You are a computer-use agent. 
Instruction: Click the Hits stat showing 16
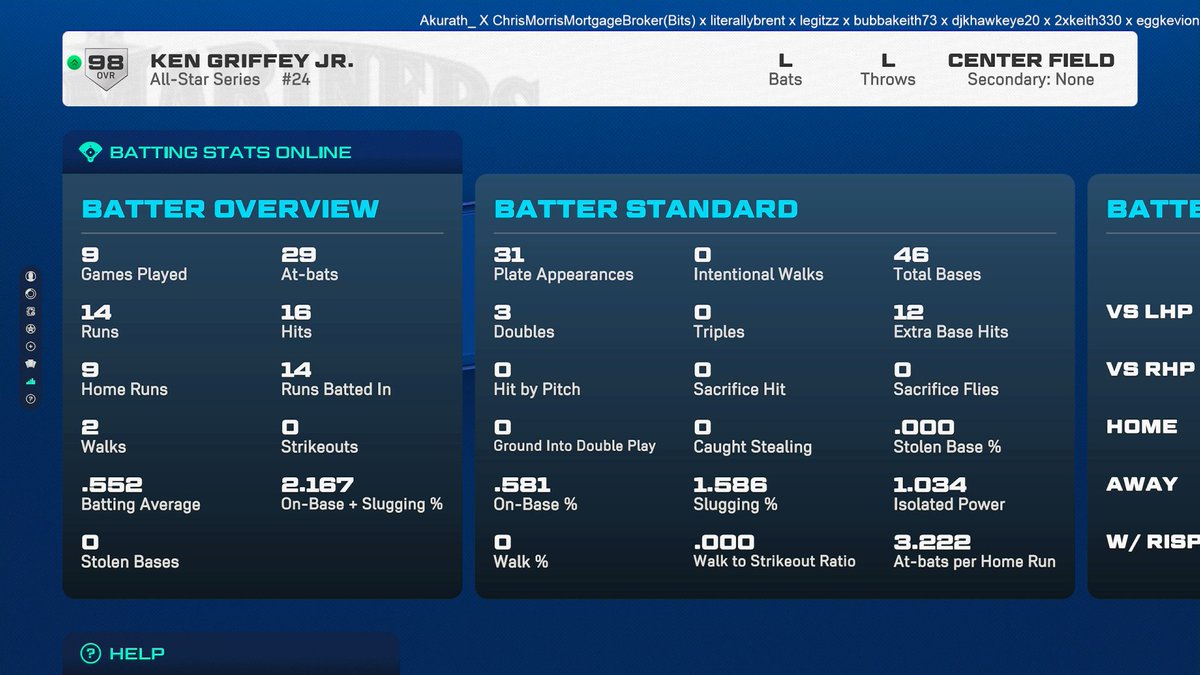click(x=297, y=322)
